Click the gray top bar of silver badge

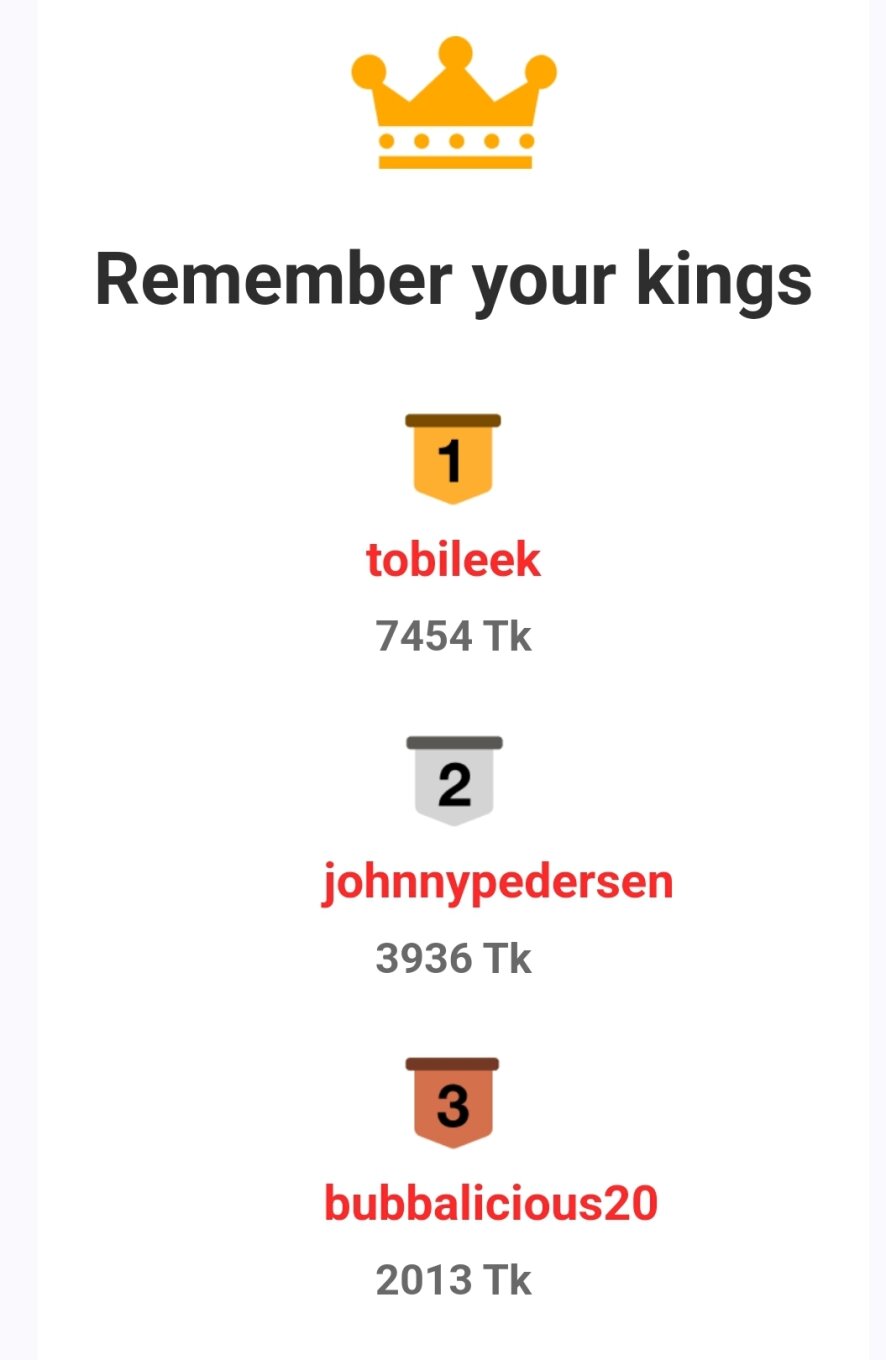pyautogui.click(x=454, y=743)
